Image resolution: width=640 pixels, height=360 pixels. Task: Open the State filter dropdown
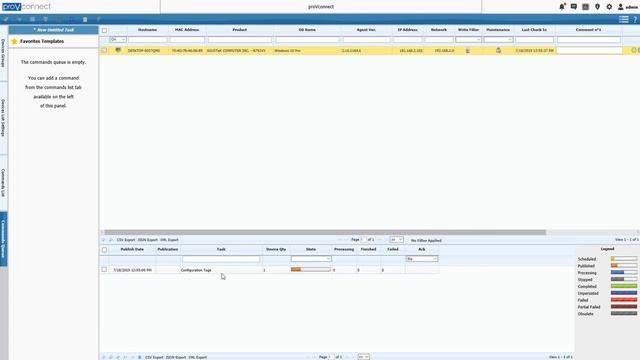pos(311,259)
